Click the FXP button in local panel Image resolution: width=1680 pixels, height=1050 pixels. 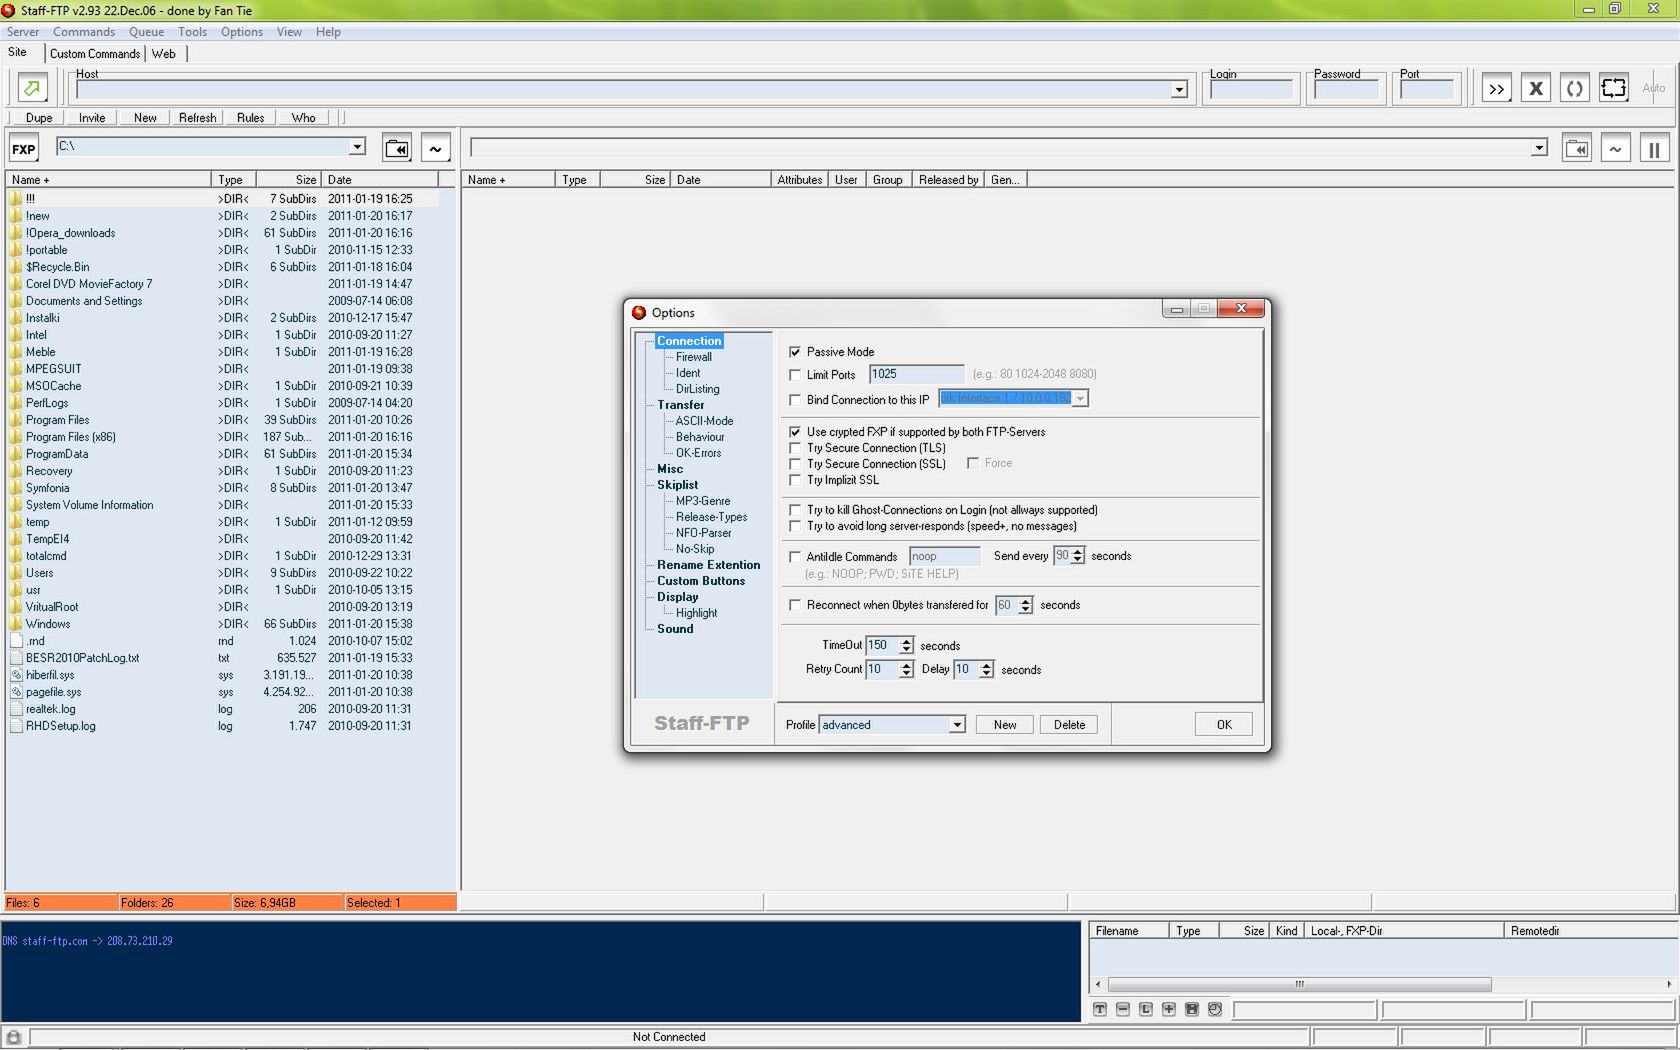(x=23, y=149)
